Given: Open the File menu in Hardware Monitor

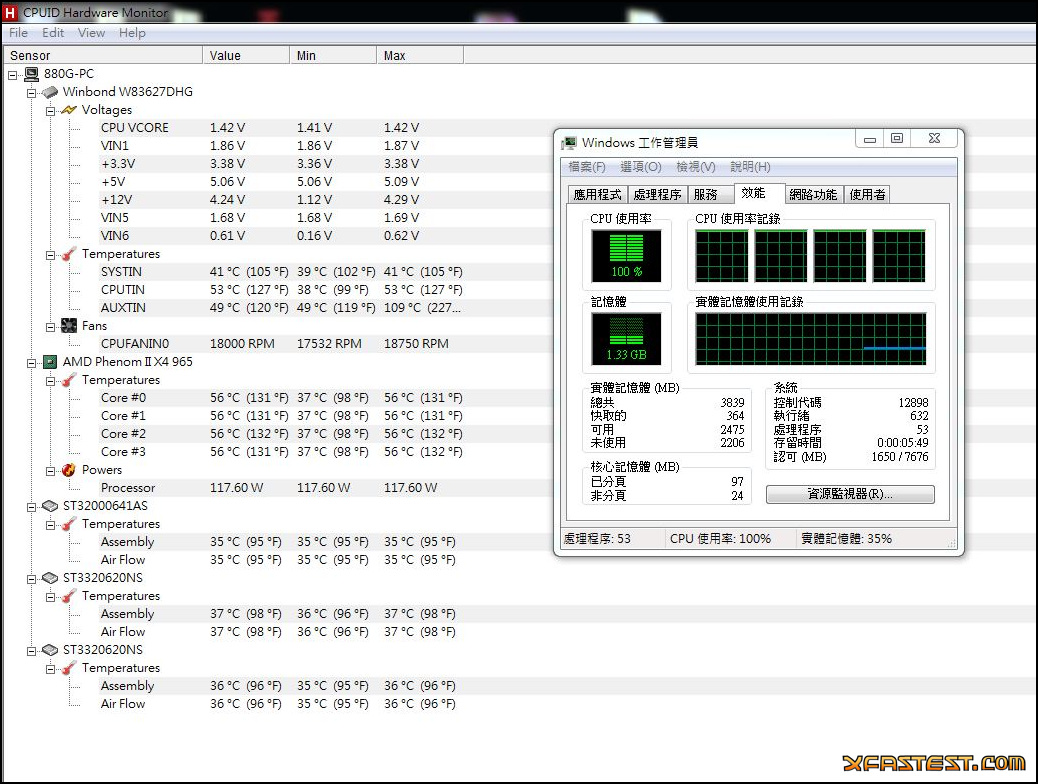Looking at the screenshot, I should 19,33.
